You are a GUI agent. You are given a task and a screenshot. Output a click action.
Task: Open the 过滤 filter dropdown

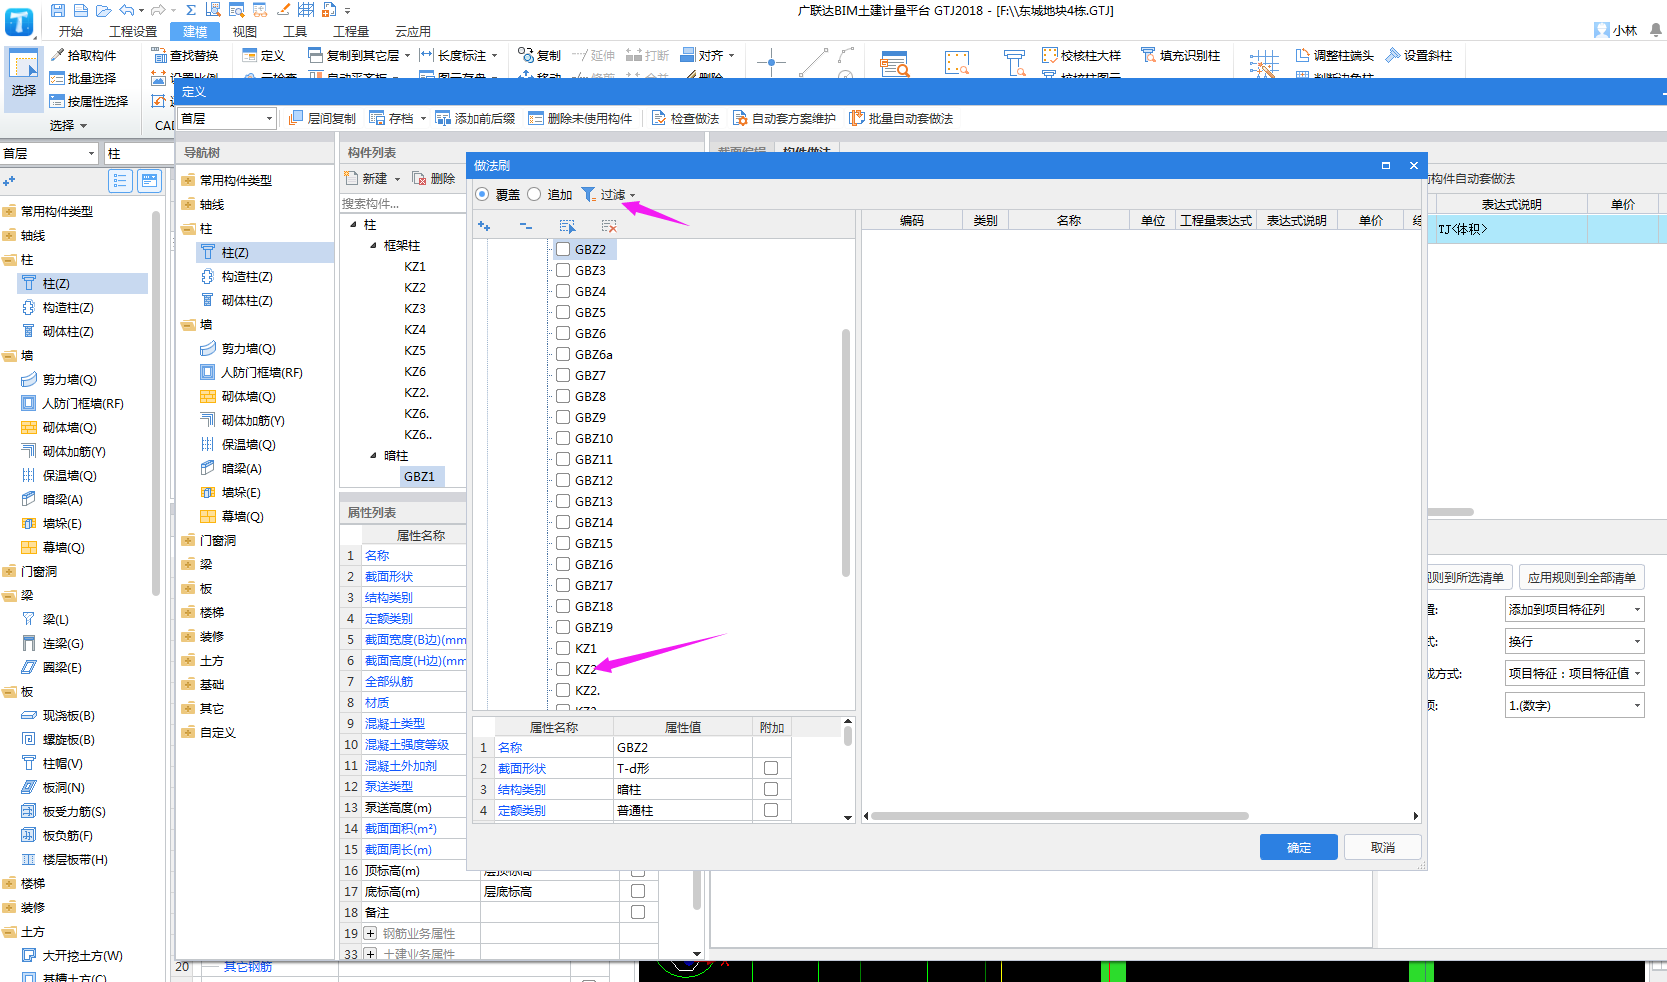(x=609, y=194)
